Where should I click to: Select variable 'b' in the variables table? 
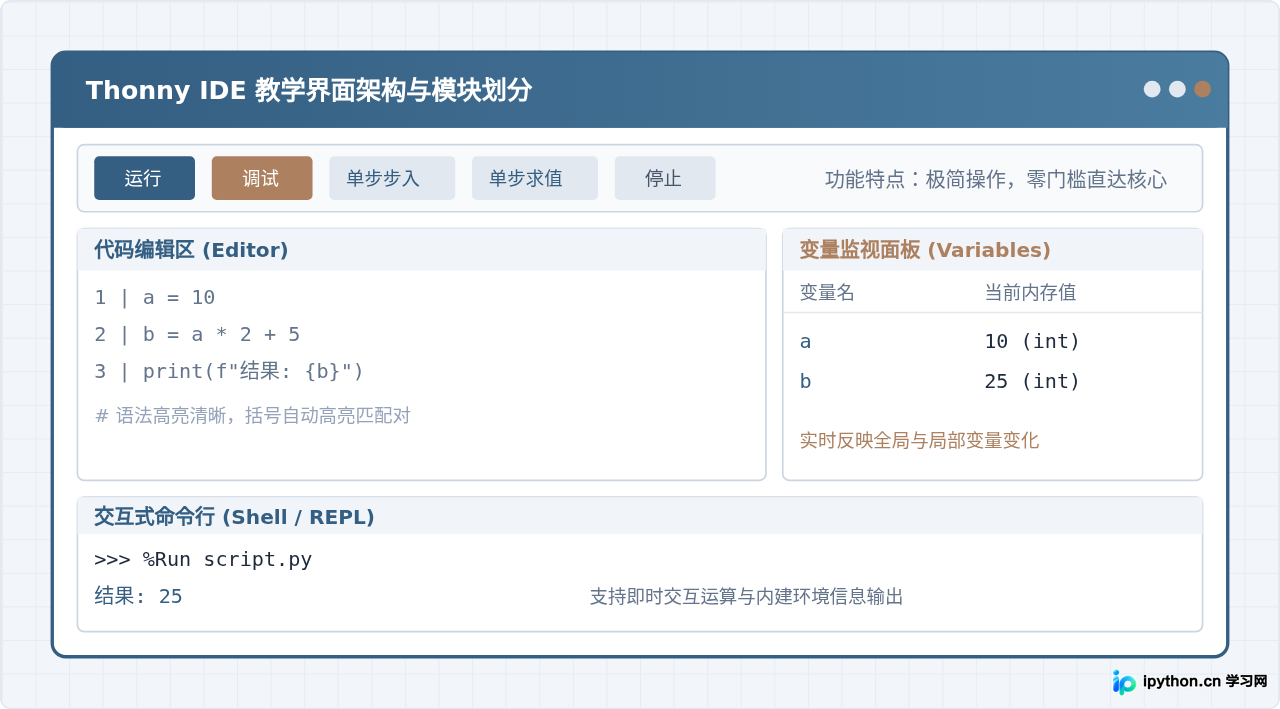805,382
